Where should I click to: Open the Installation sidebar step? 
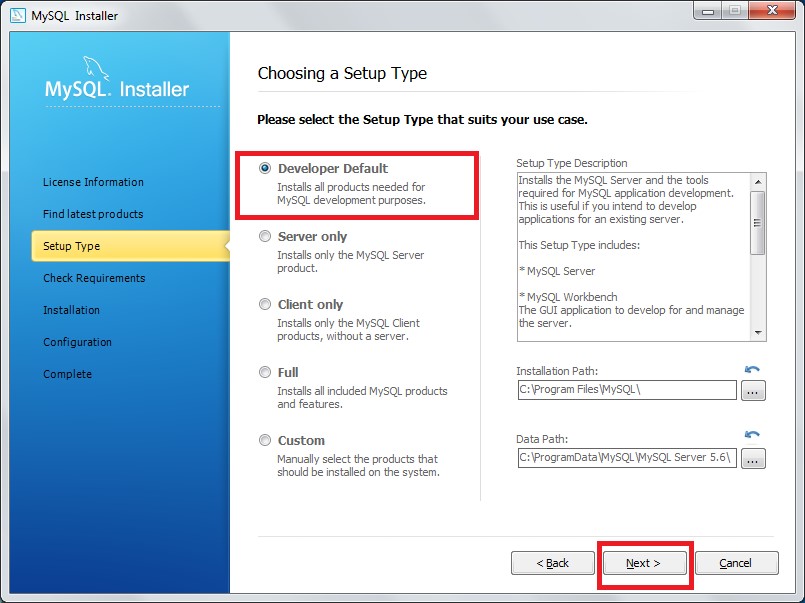click(x=71, y=310)
